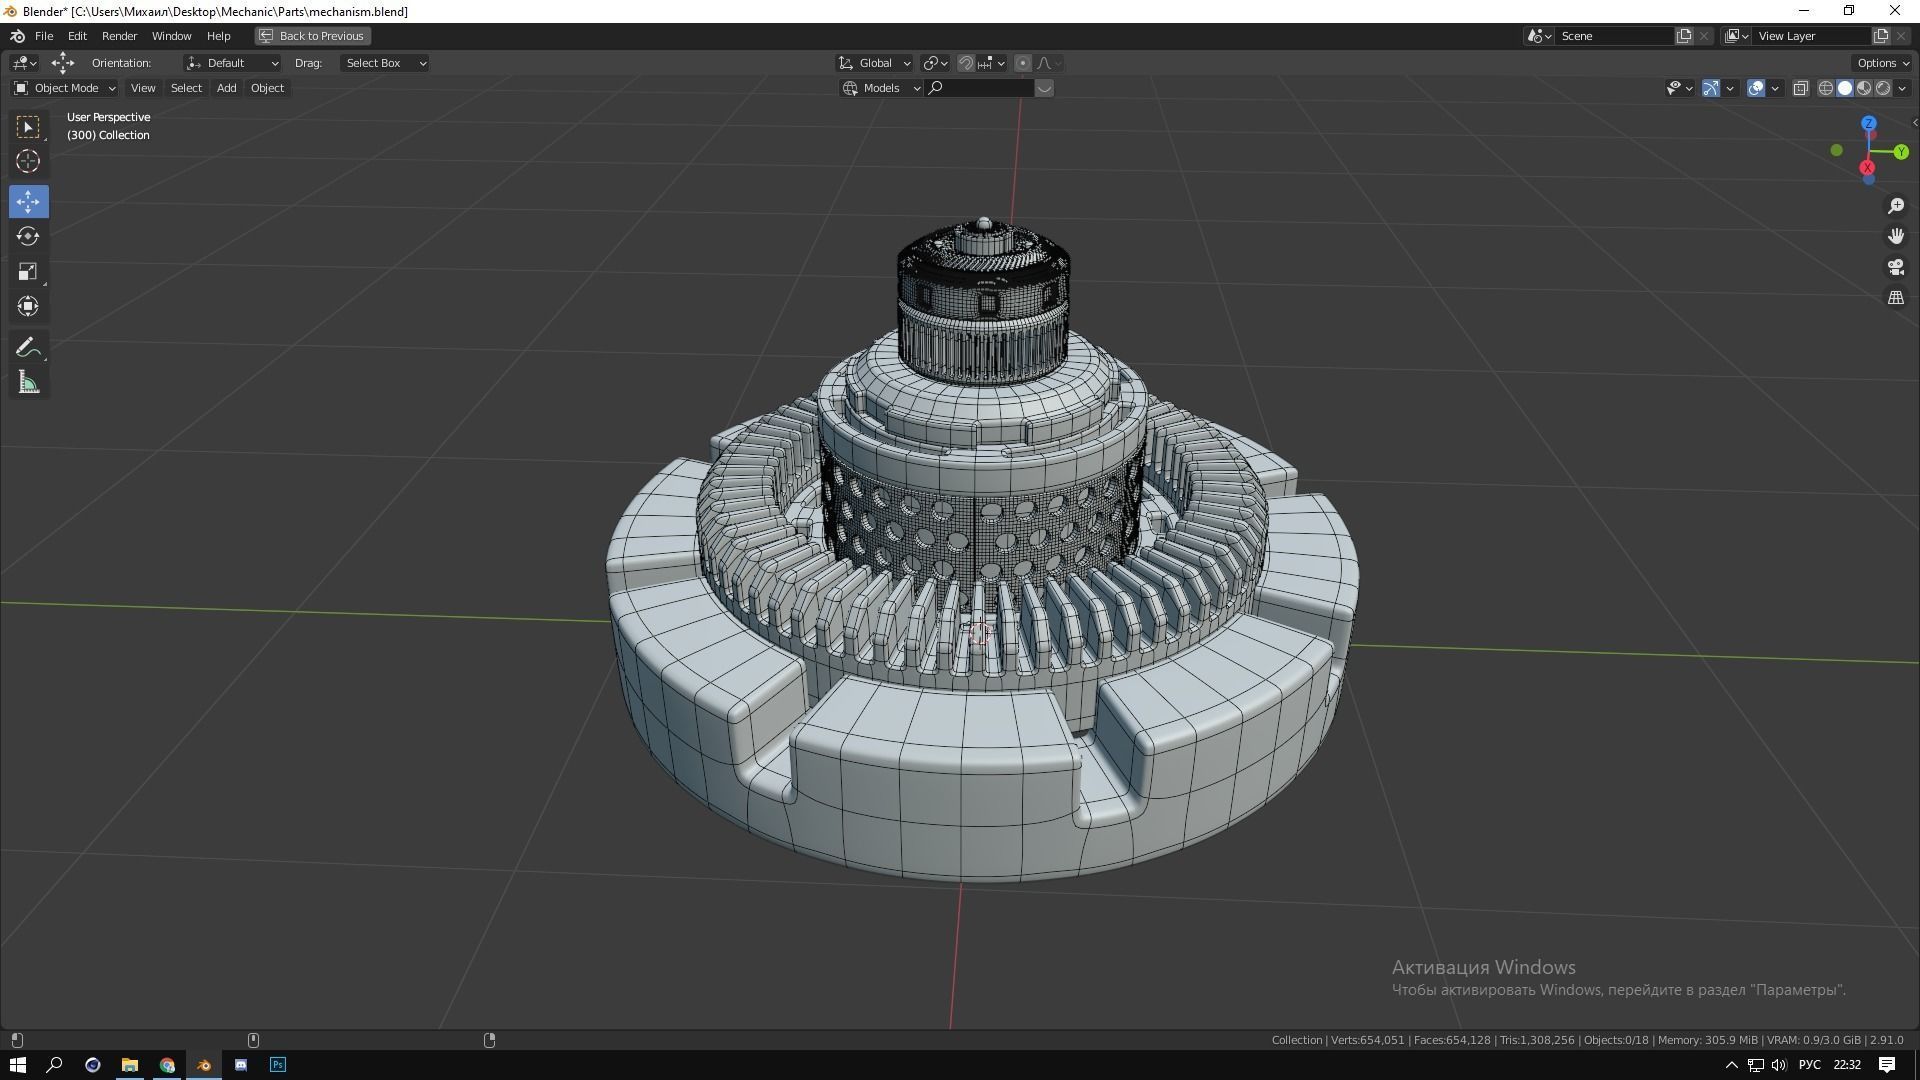Open the viewport View menu
Image resolution: width=1920 pixels, height=1080 pixels.
pyautogui.click(x=143, y=88)
